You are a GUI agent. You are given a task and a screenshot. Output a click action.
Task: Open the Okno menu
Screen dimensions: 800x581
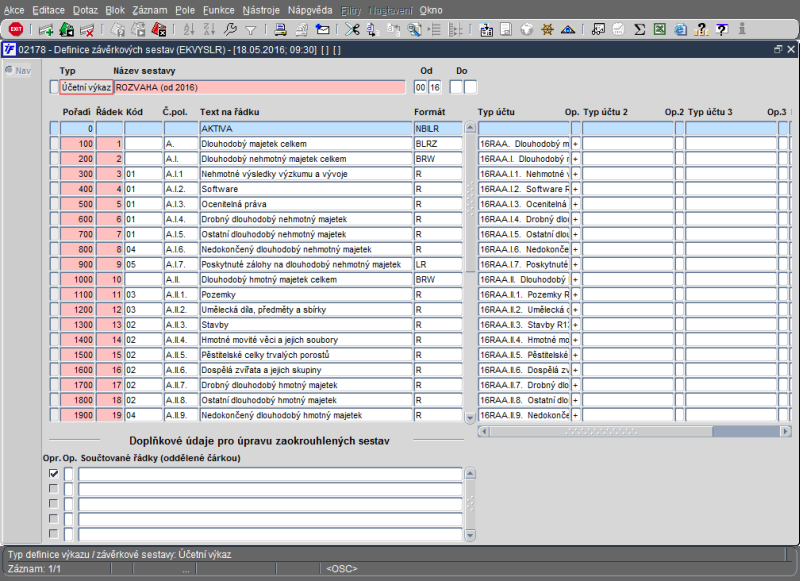pos(431,10)
